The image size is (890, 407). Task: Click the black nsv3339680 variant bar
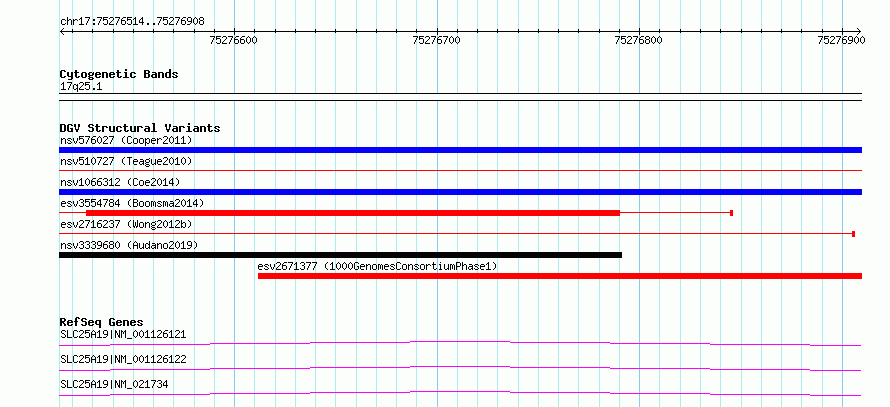341,255
